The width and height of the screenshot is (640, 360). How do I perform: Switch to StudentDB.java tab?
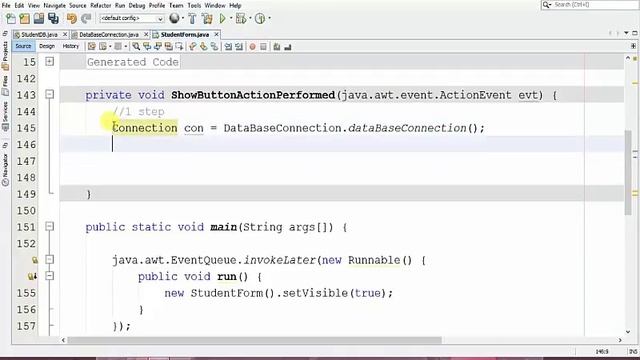(39, 35)
